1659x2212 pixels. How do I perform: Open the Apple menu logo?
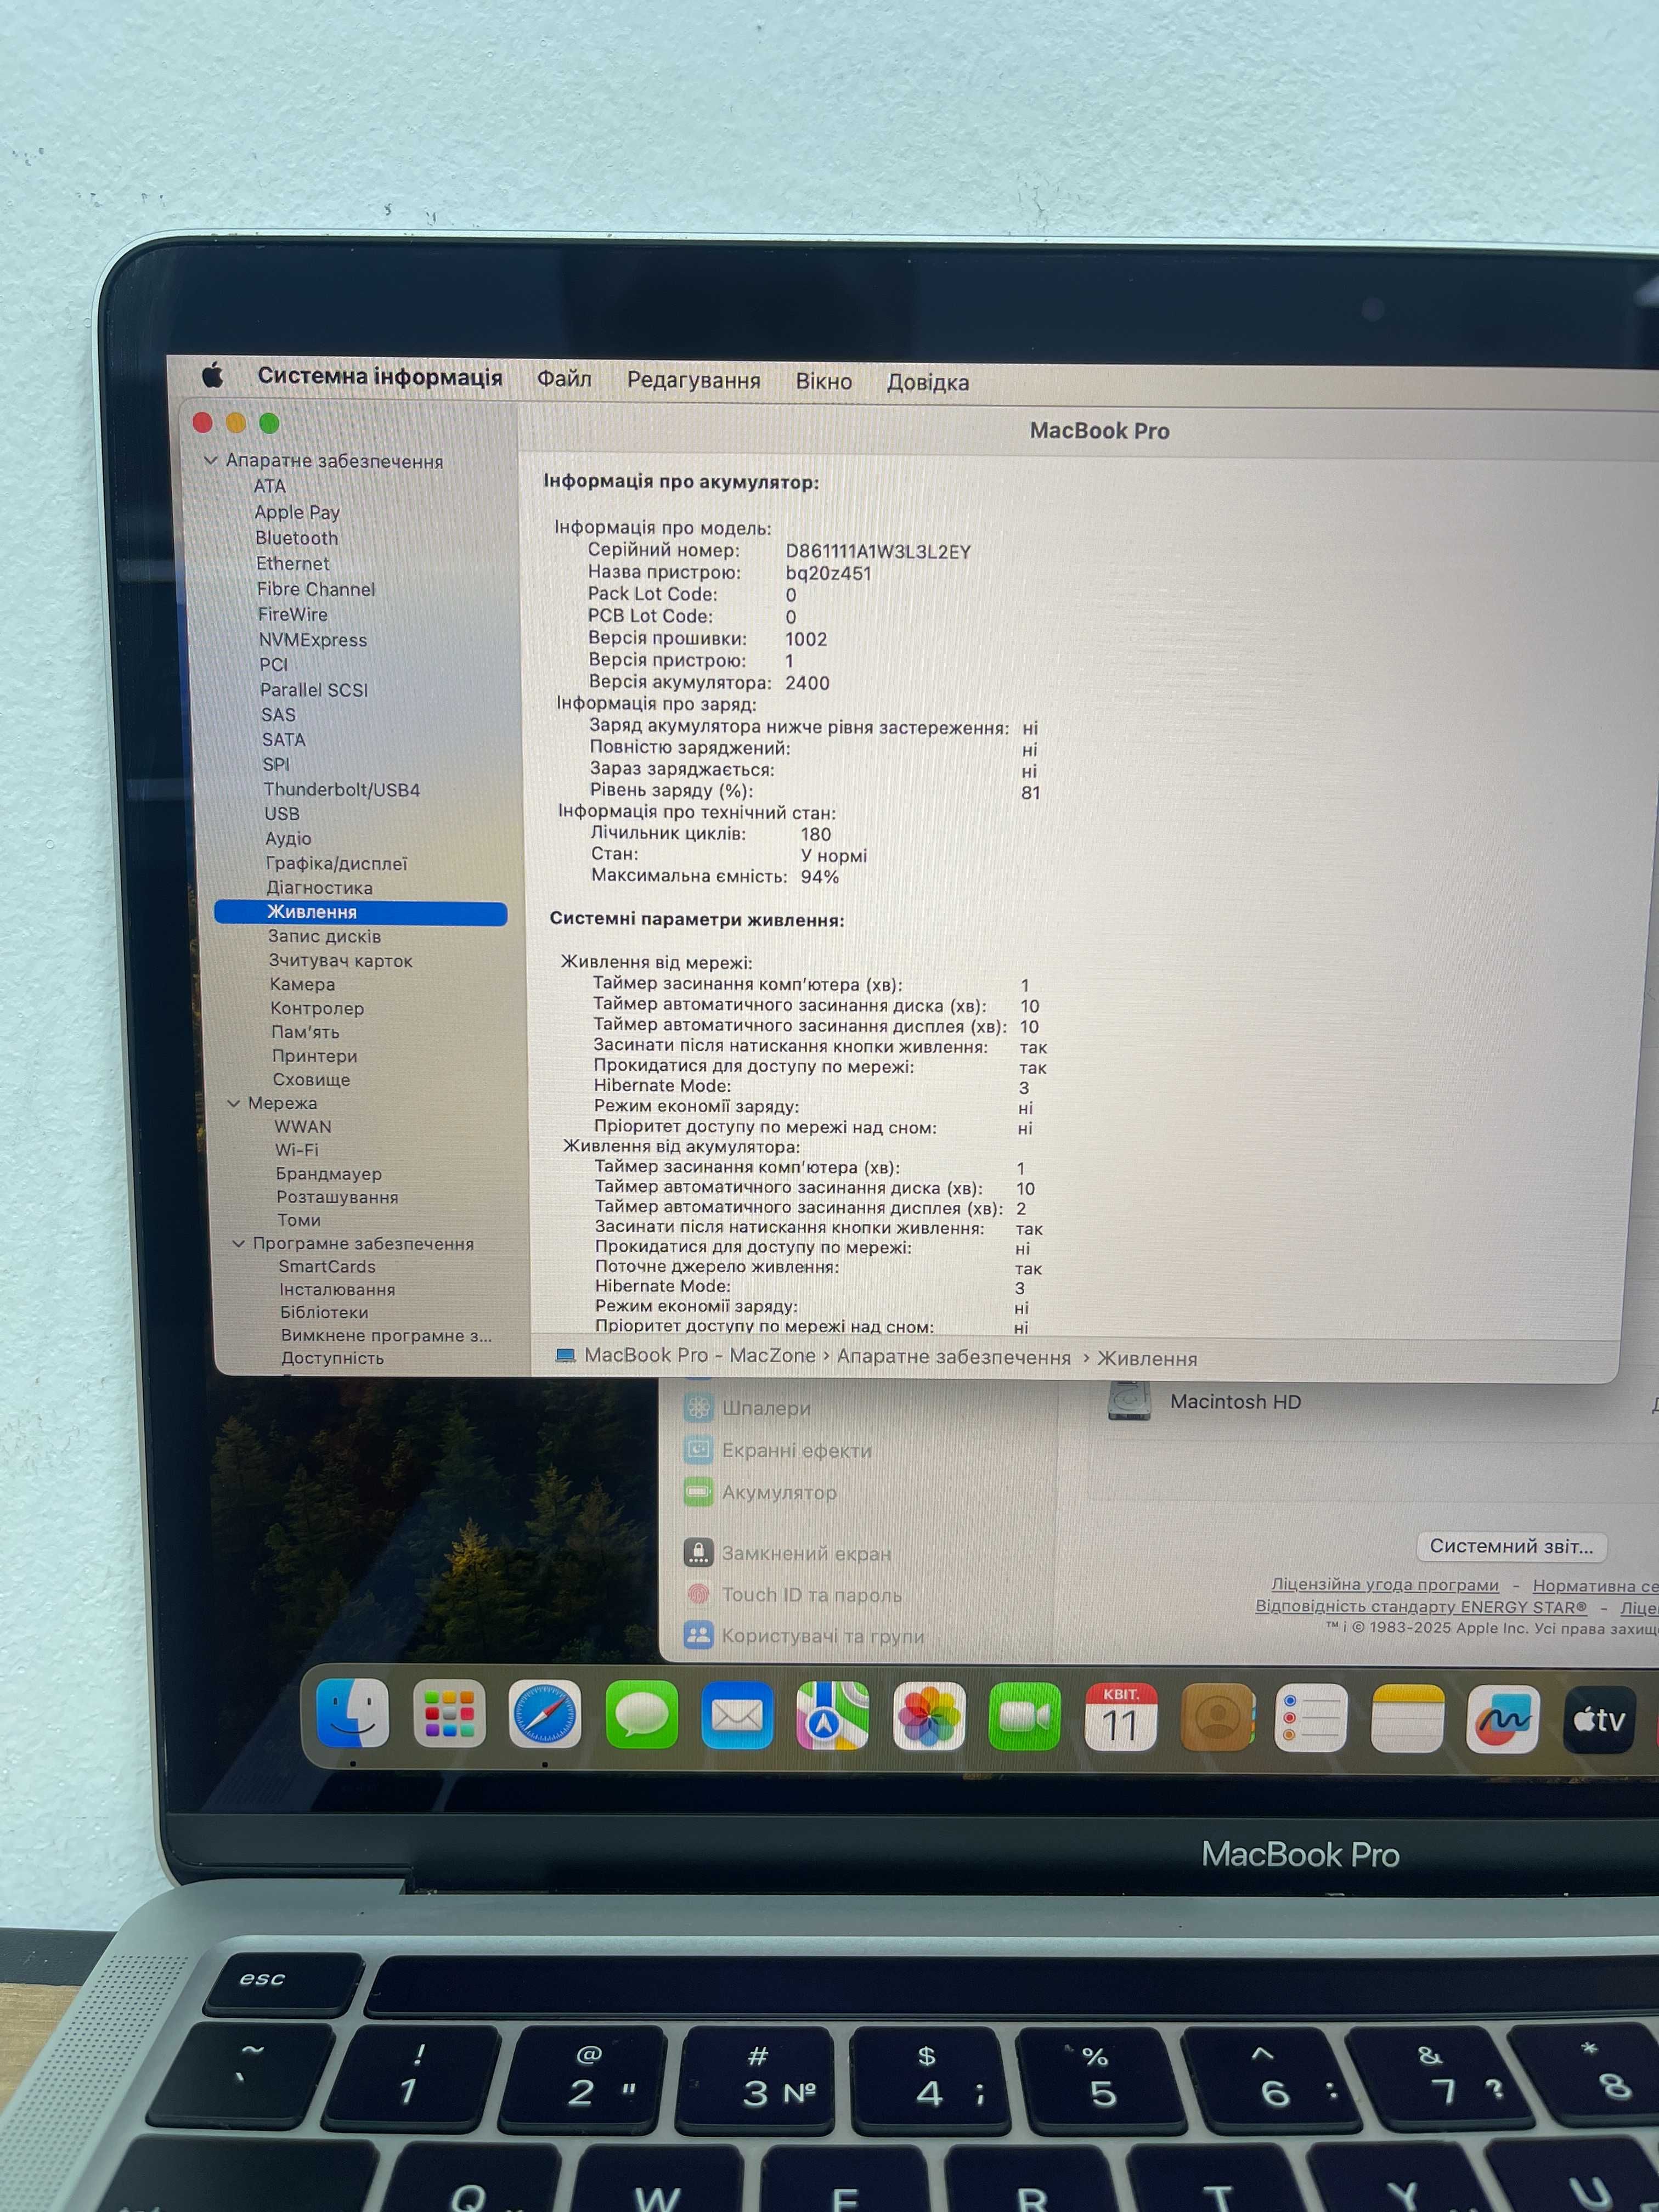pyautogui.click(x=212, y=376)
